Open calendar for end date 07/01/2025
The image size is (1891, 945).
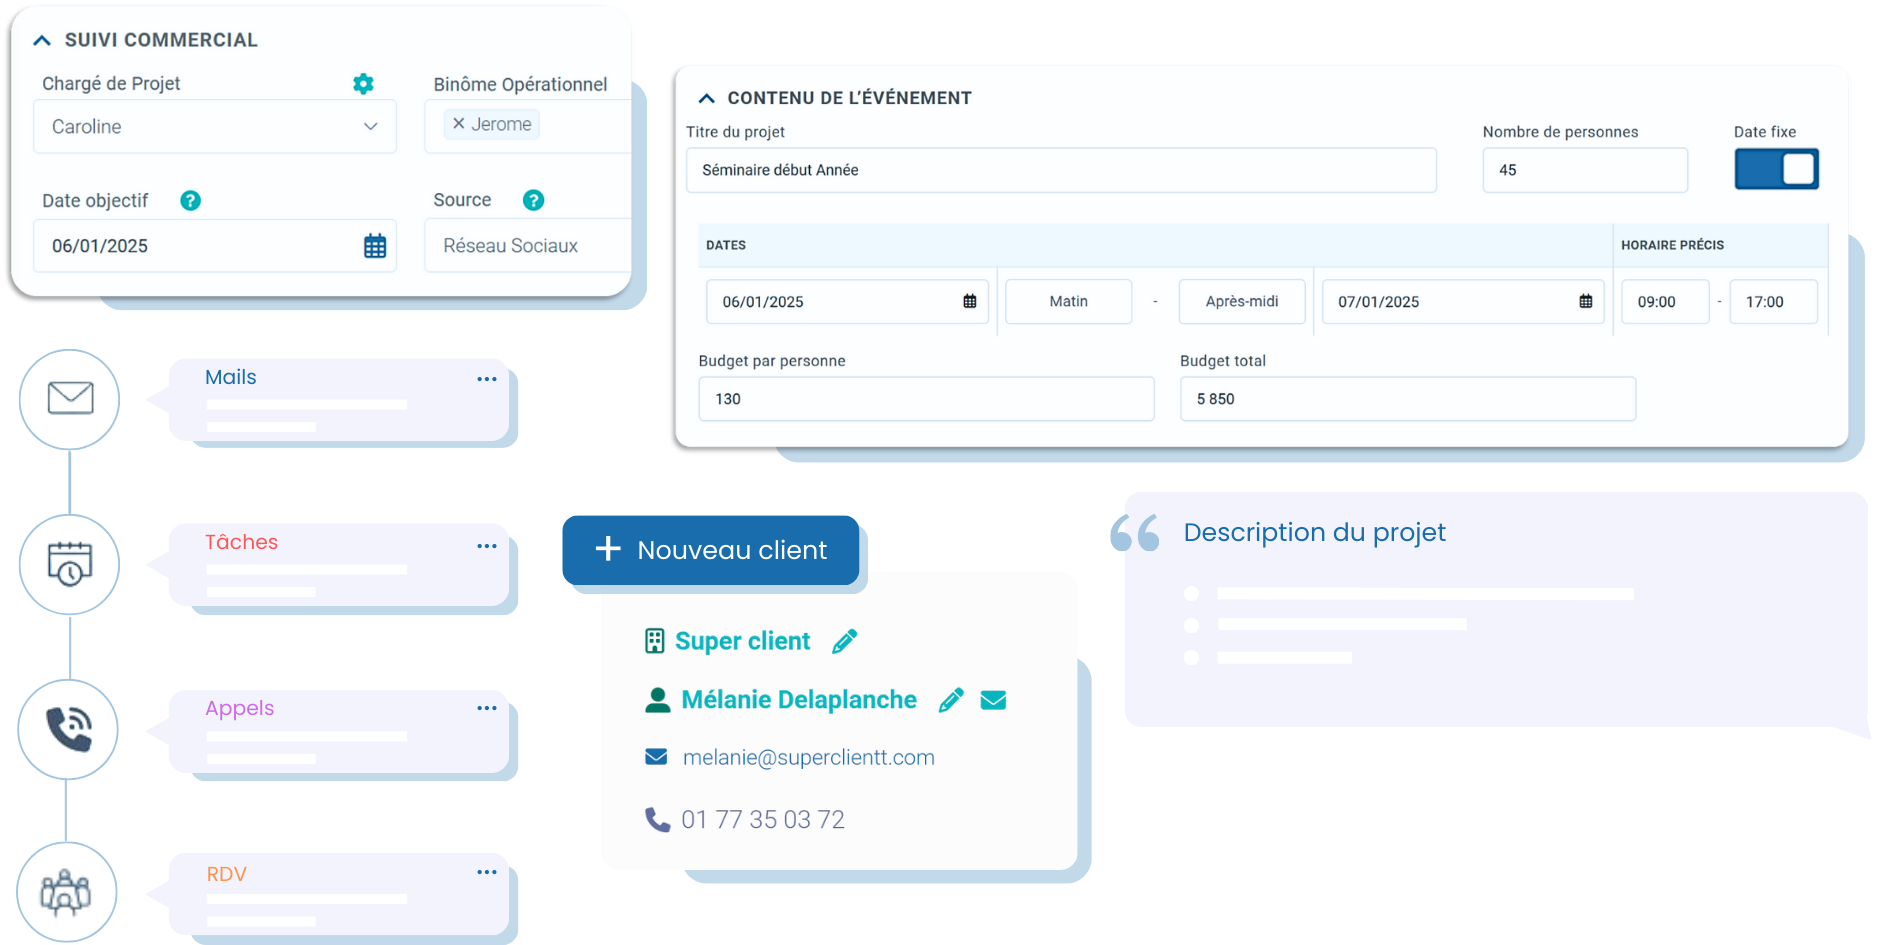[1586, 302]
